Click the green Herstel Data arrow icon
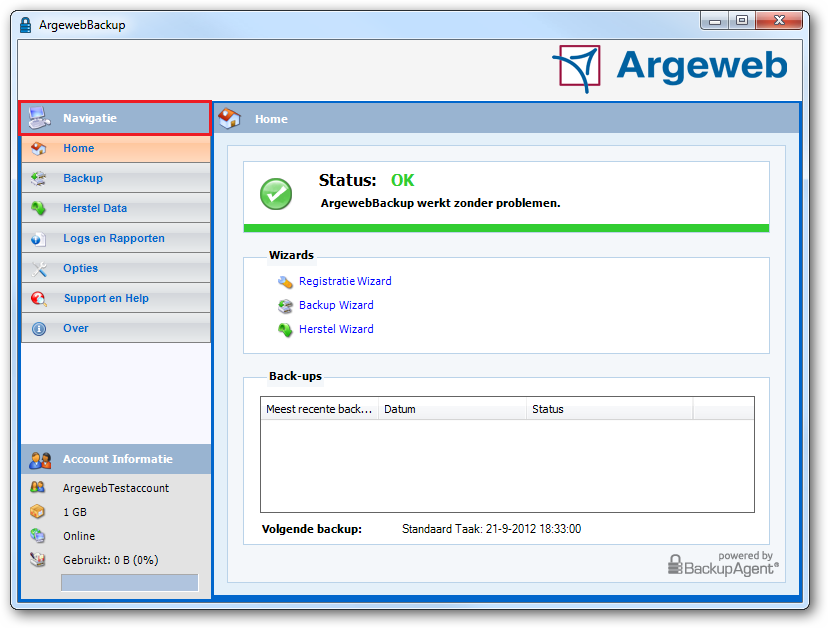 (x=39, y=208)
